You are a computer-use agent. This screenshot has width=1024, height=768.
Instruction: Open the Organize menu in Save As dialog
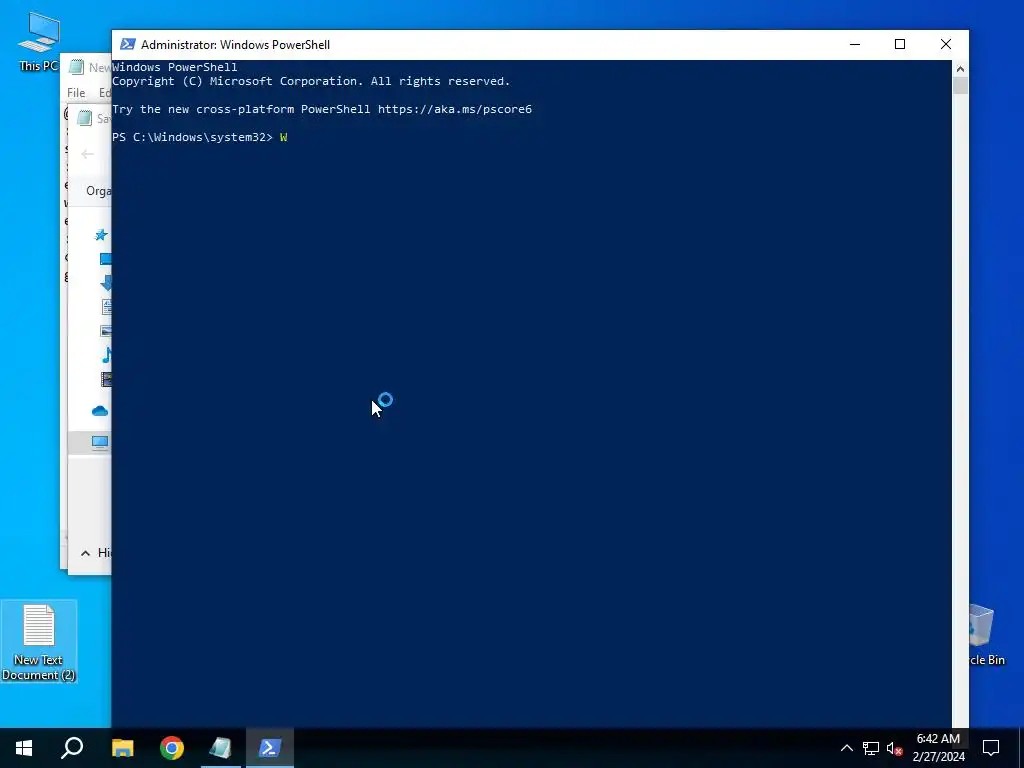point(99,191)
